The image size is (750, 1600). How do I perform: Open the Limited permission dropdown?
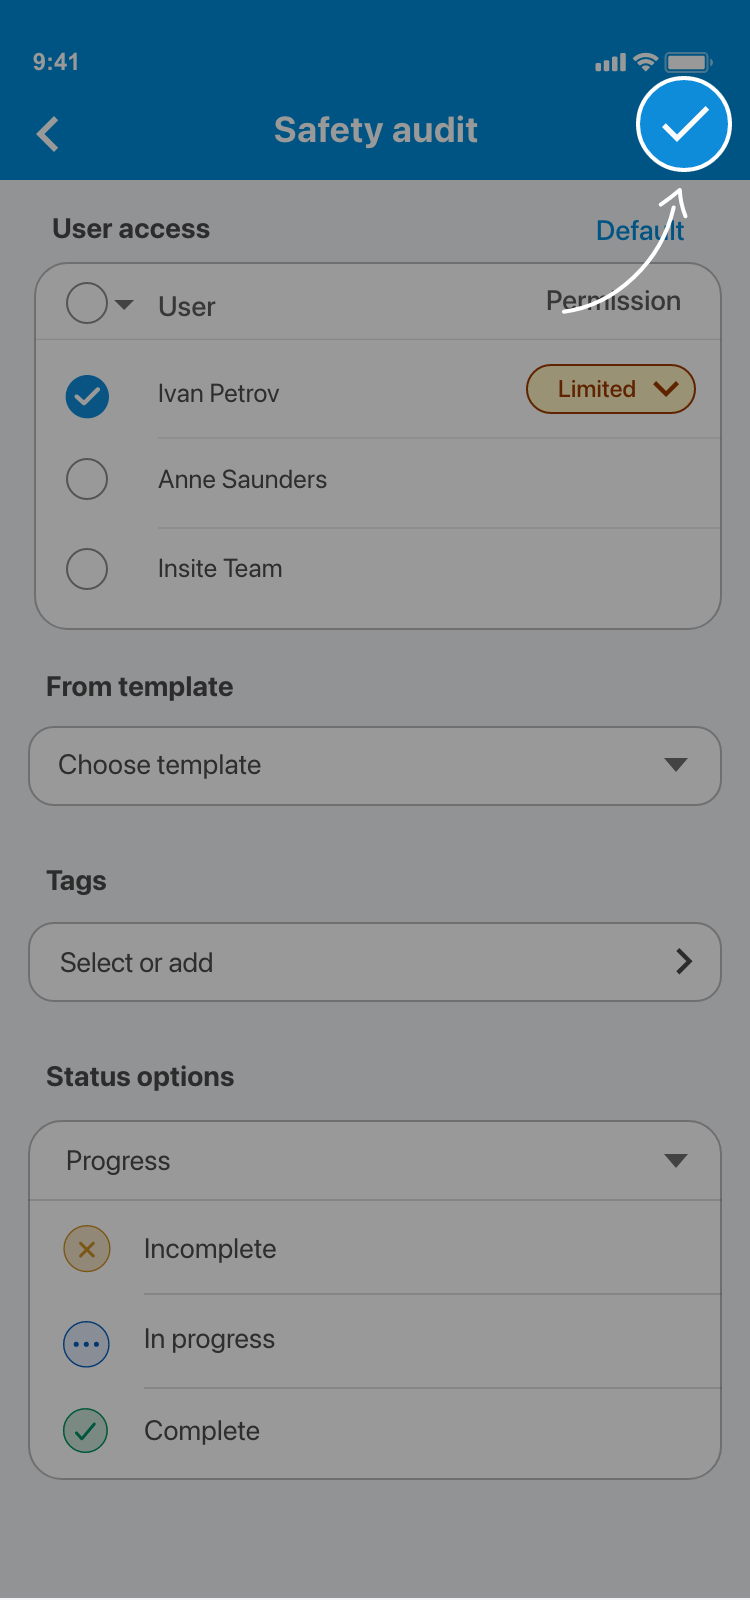(610, 389)
